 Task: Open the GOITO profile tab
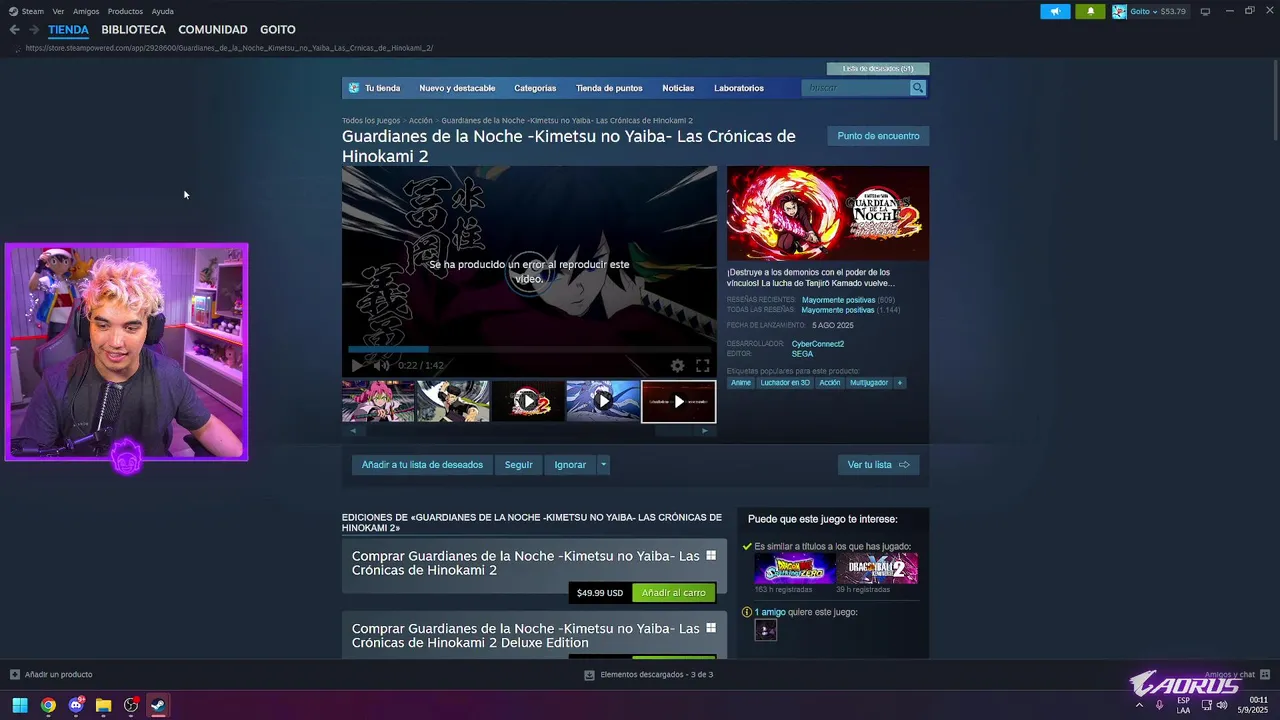tap(278, 30)
